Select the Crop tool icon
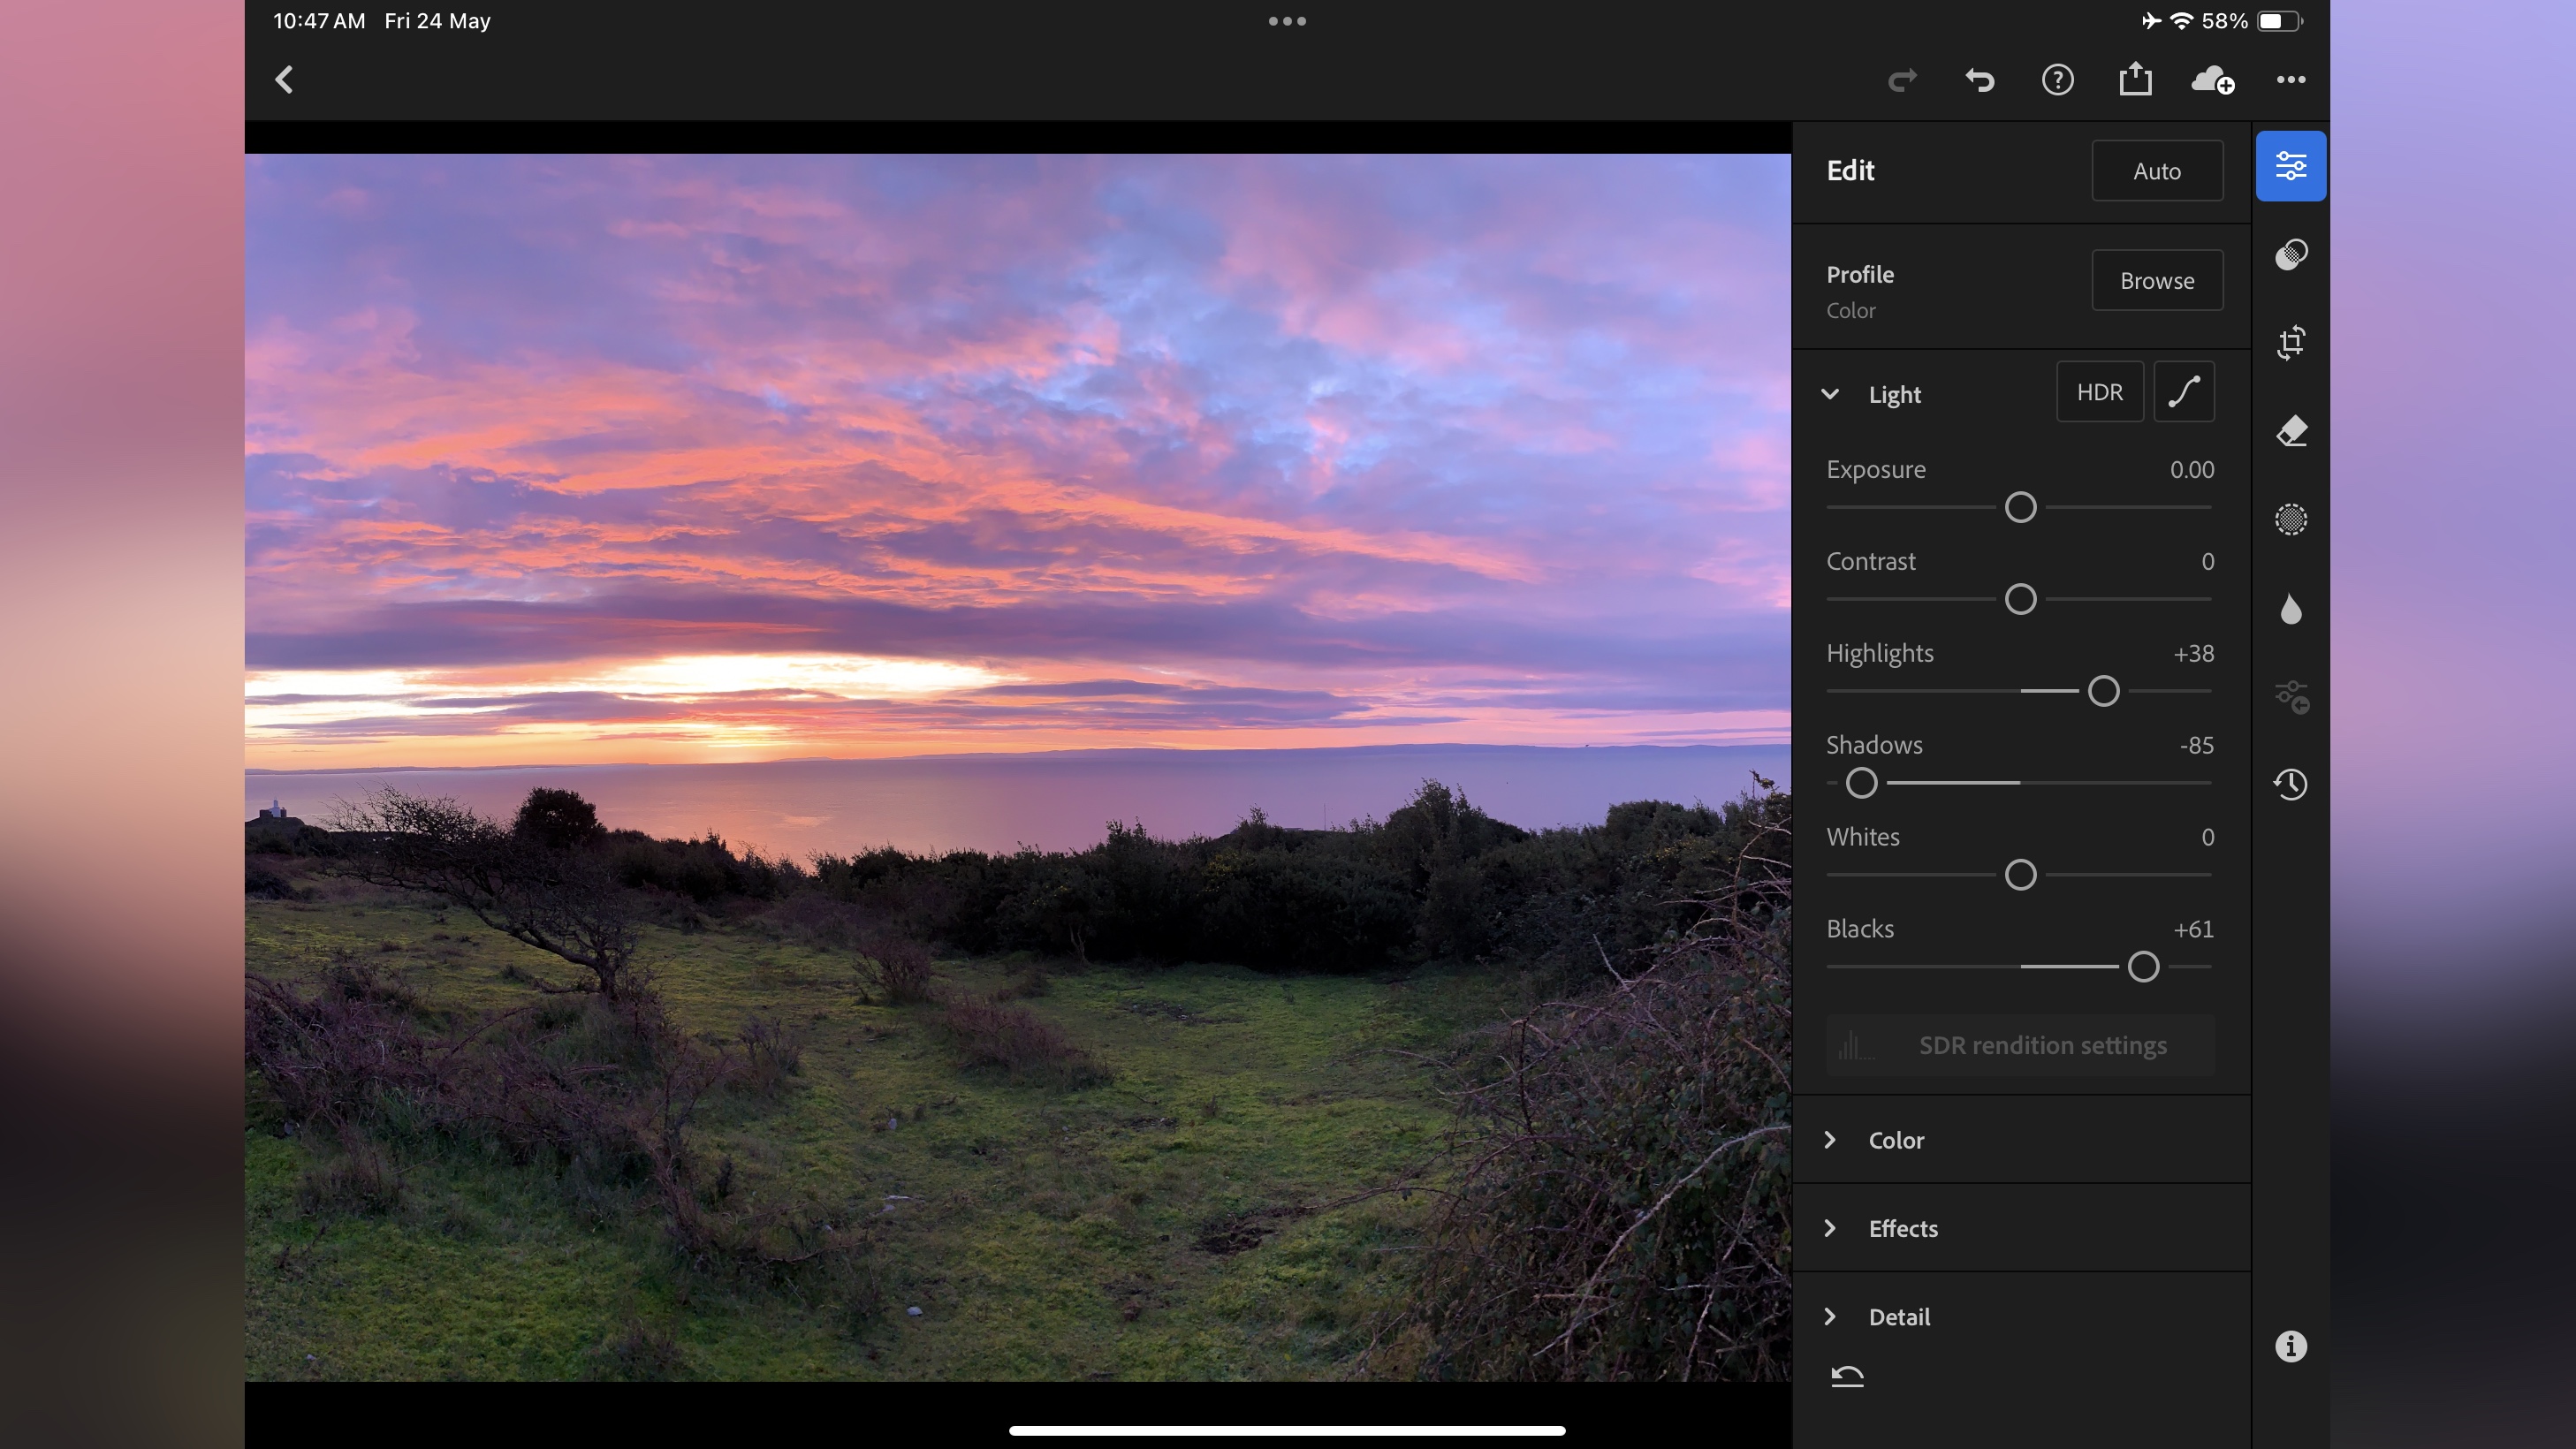 (2290, 343)
